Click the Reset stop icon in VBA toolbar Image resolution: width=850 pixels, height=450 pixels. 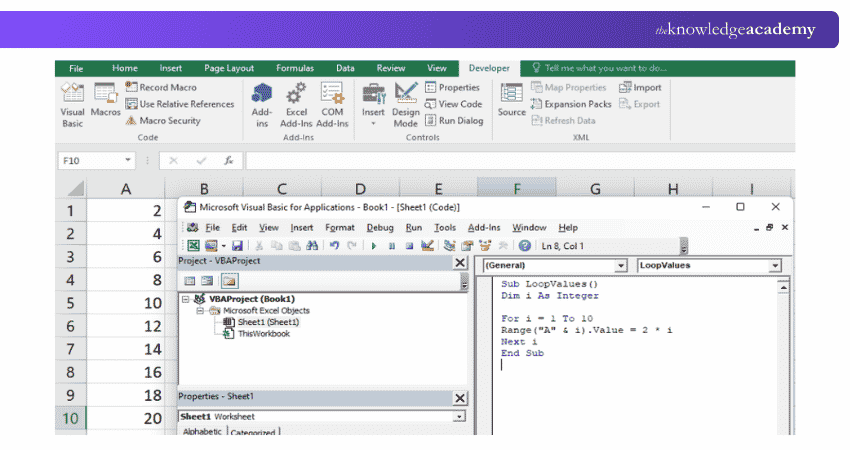pyautogui.click(x=409, y=246)
